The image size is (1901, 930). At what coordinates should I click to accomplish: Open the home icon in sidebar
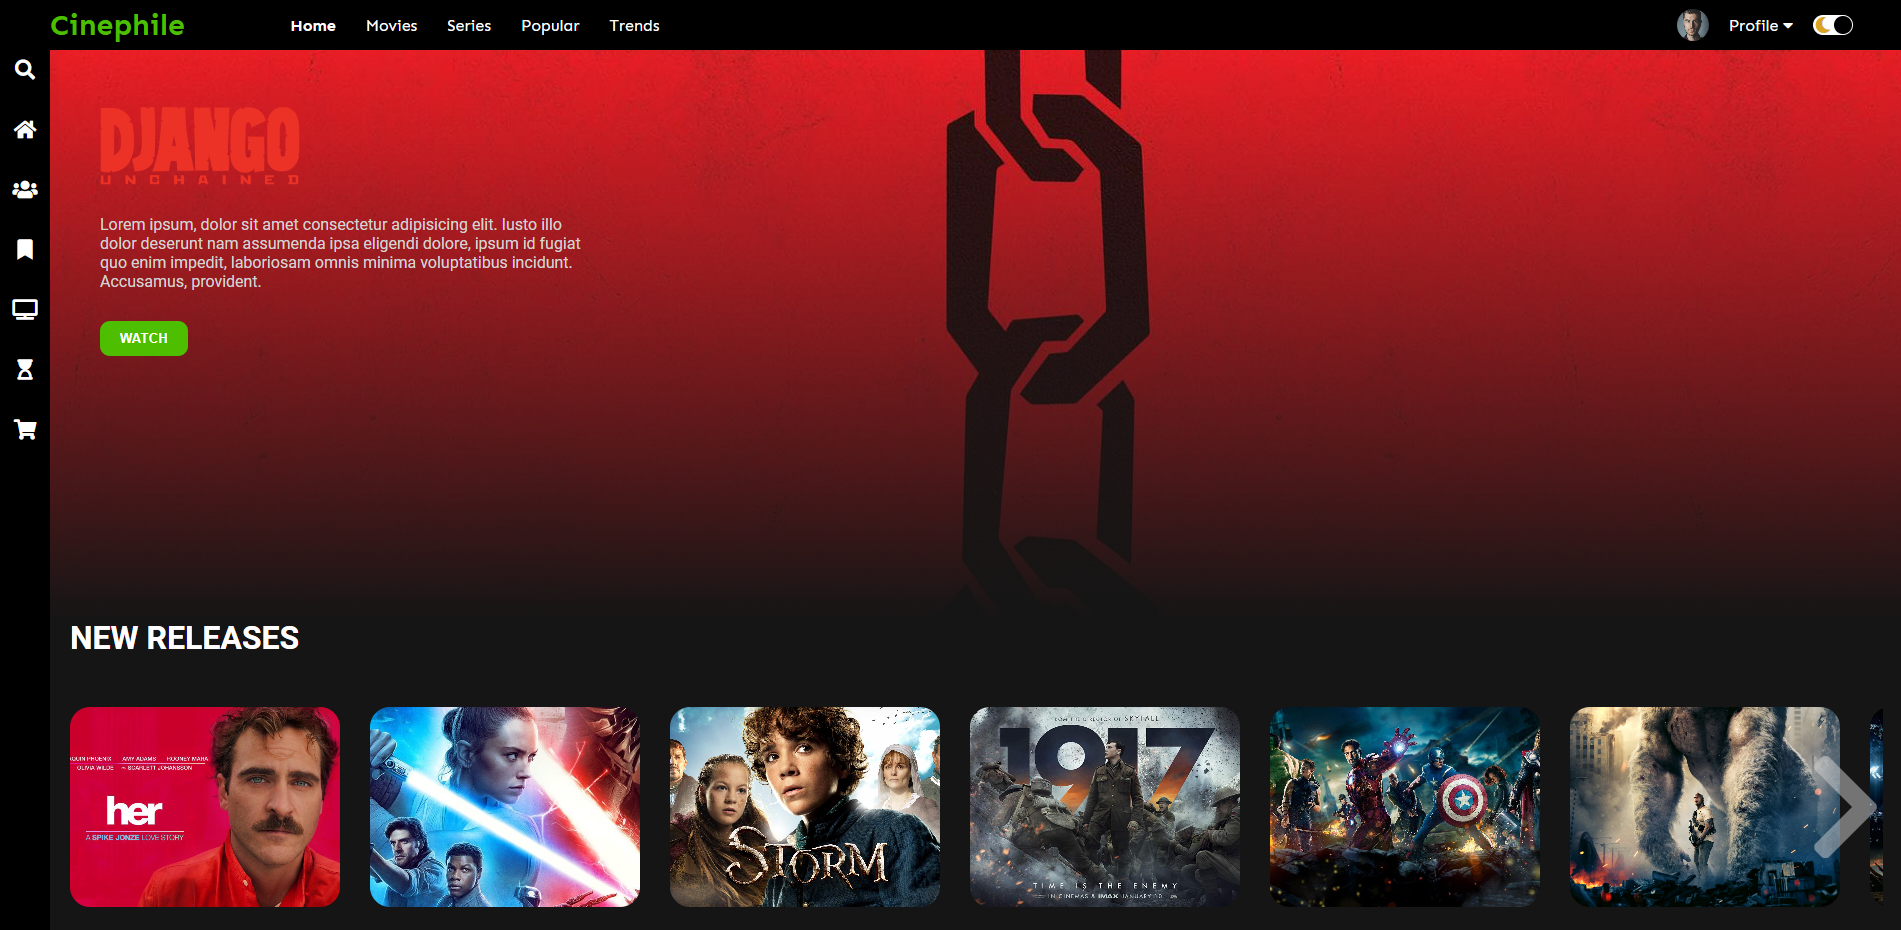[x=25, y=130]
